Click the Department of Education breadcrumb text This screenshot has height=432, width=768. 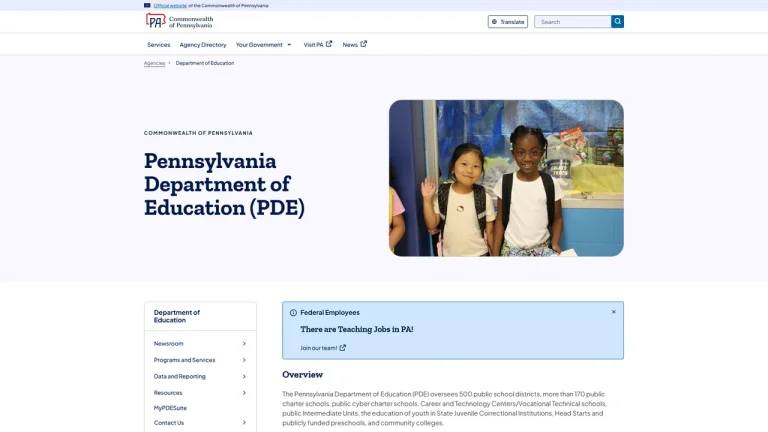(205, 63)
